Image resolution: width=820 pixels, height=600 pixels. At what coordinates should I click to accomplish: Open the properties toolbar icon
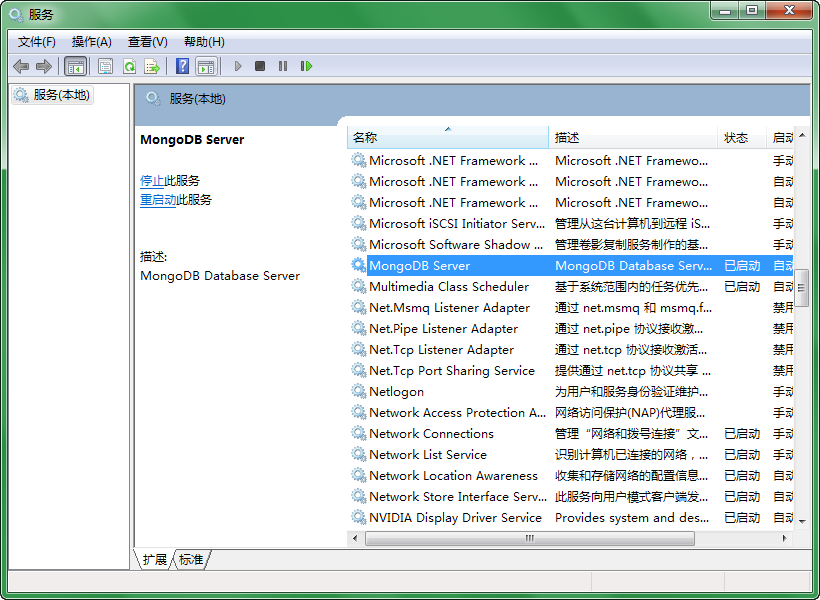(105, 66)
